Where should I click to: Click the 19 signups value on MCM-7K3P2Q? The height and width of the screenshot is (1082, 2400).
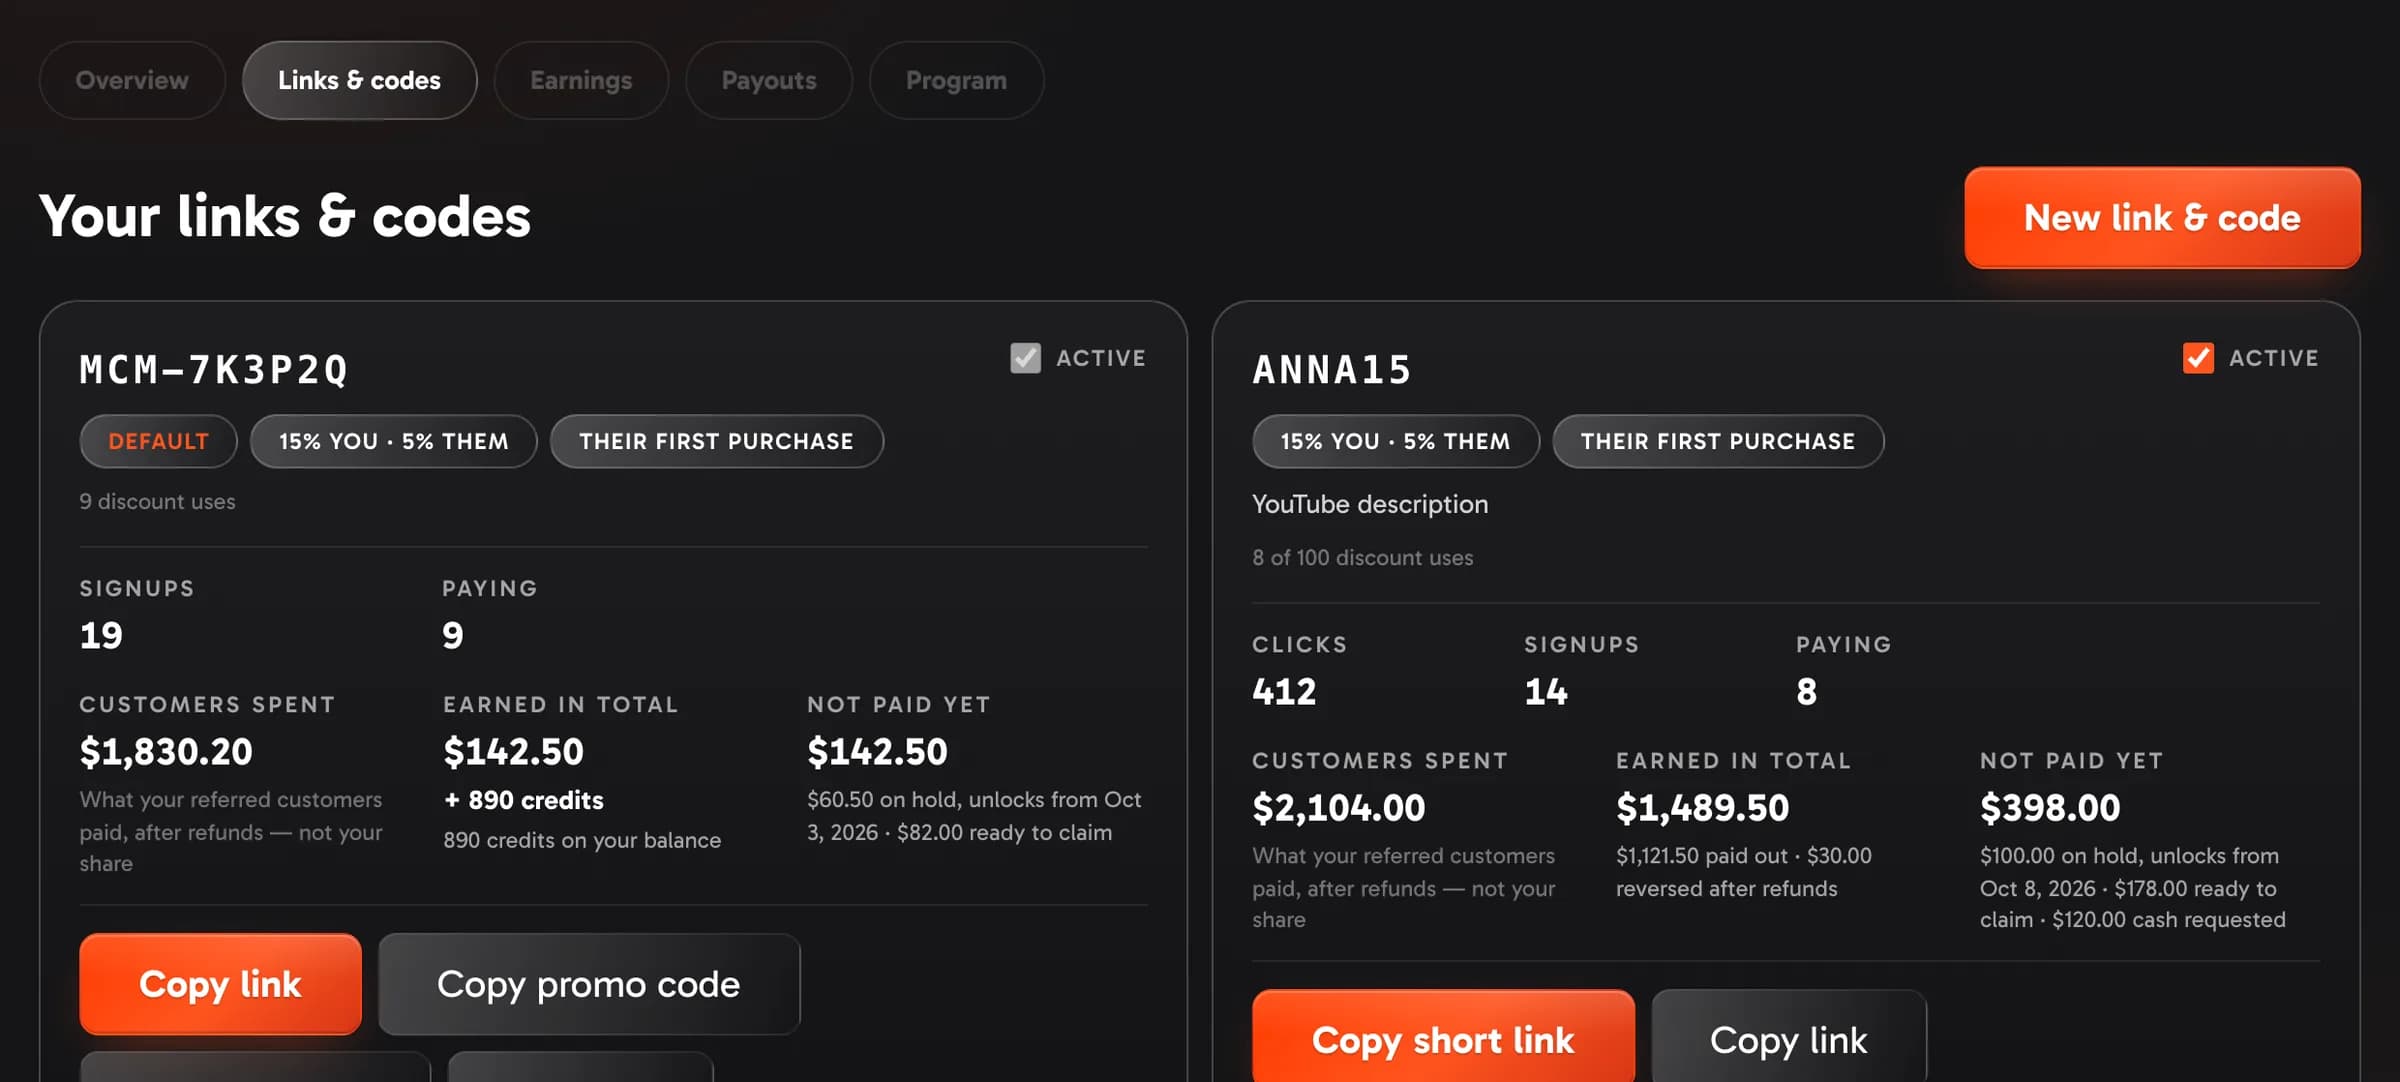pyautogui.click(x=101, y=636)
